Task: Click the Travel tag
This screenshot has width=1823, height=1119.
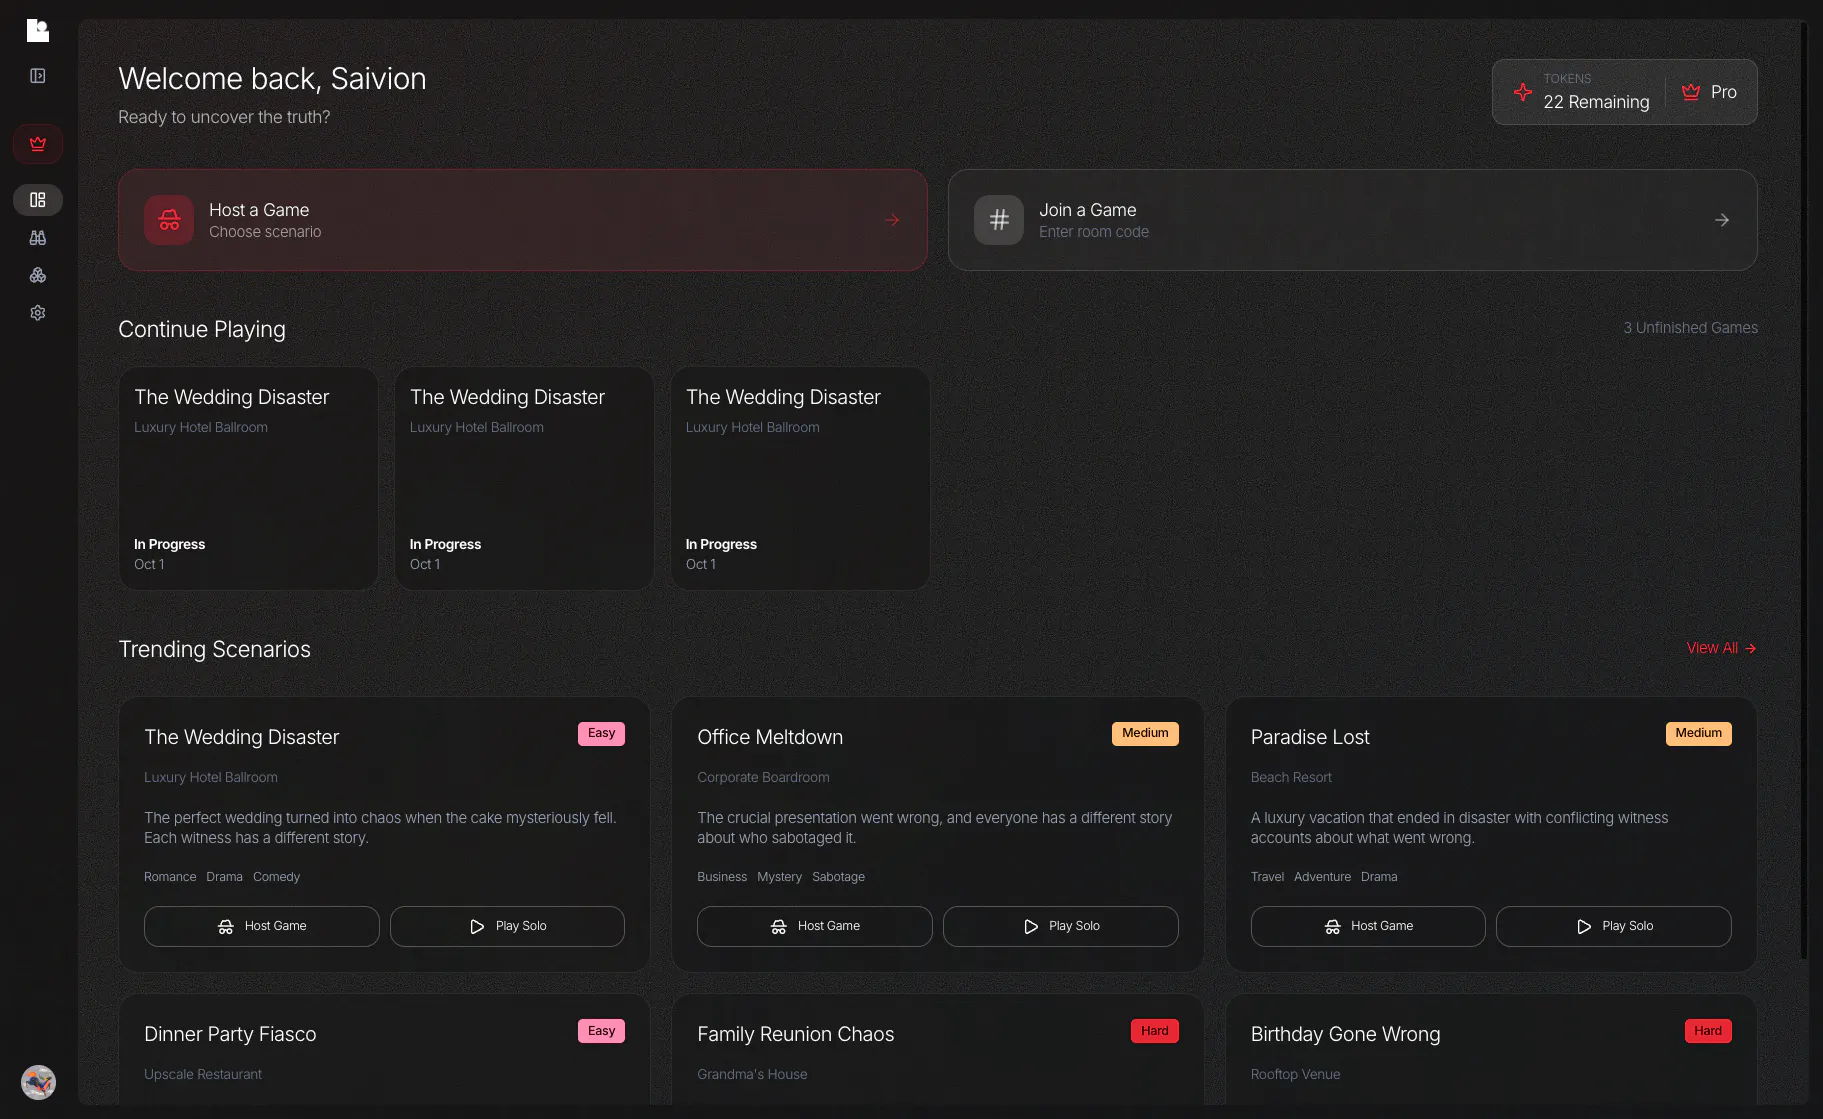Action: tap(1267, 877)
